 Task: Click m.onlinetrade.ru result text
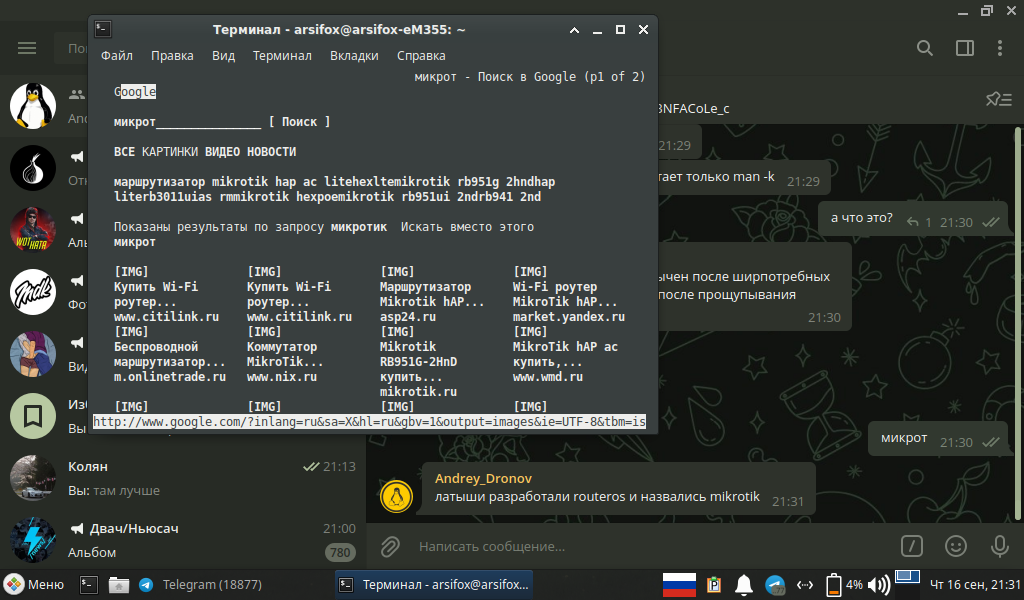pyautogui.click(x=170, y=377)
